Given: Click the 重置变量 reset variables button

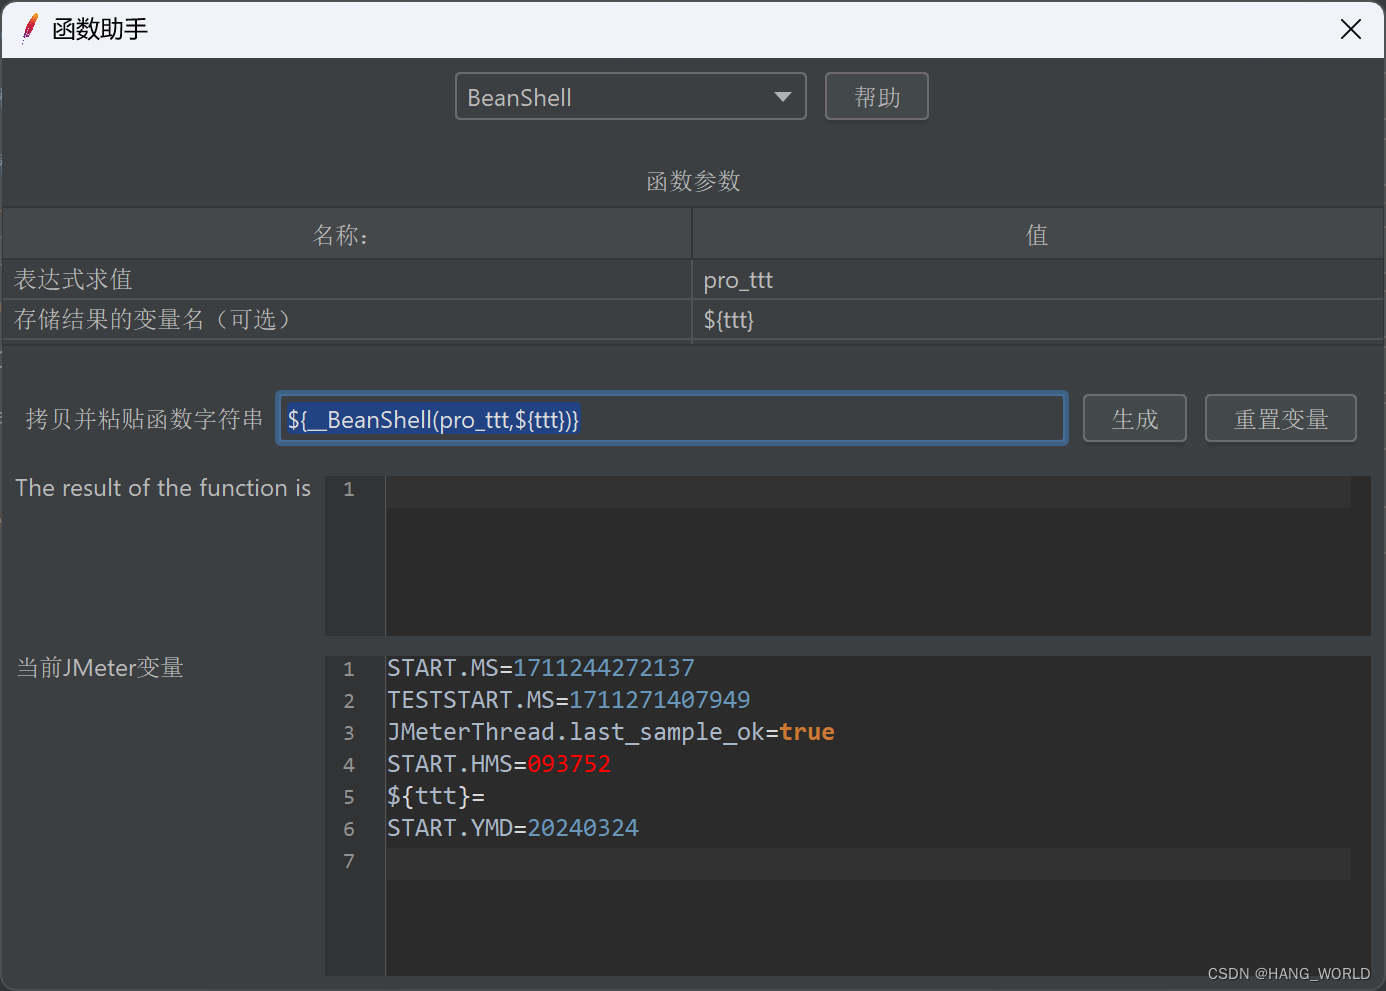Looking at the screenshot, I should [x=1281, y=419].
